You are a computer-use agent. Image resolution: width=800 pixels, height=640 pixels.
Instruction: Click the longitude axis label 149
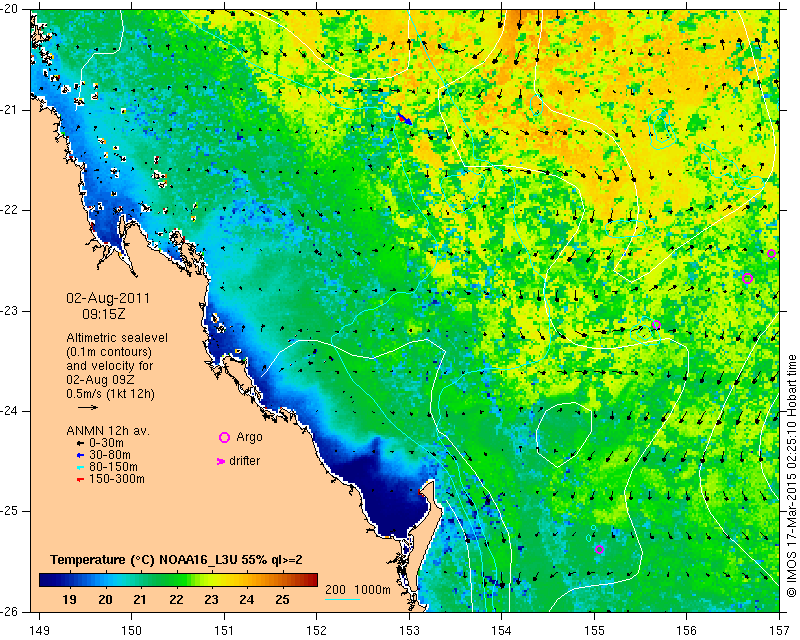click(x=40, y=631)
